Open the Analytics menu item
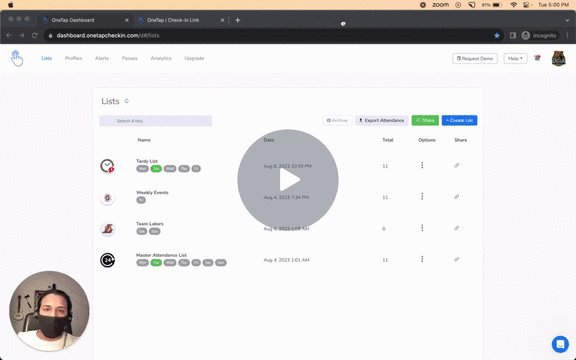Screen dimensions: 576x360 point(161,58)
